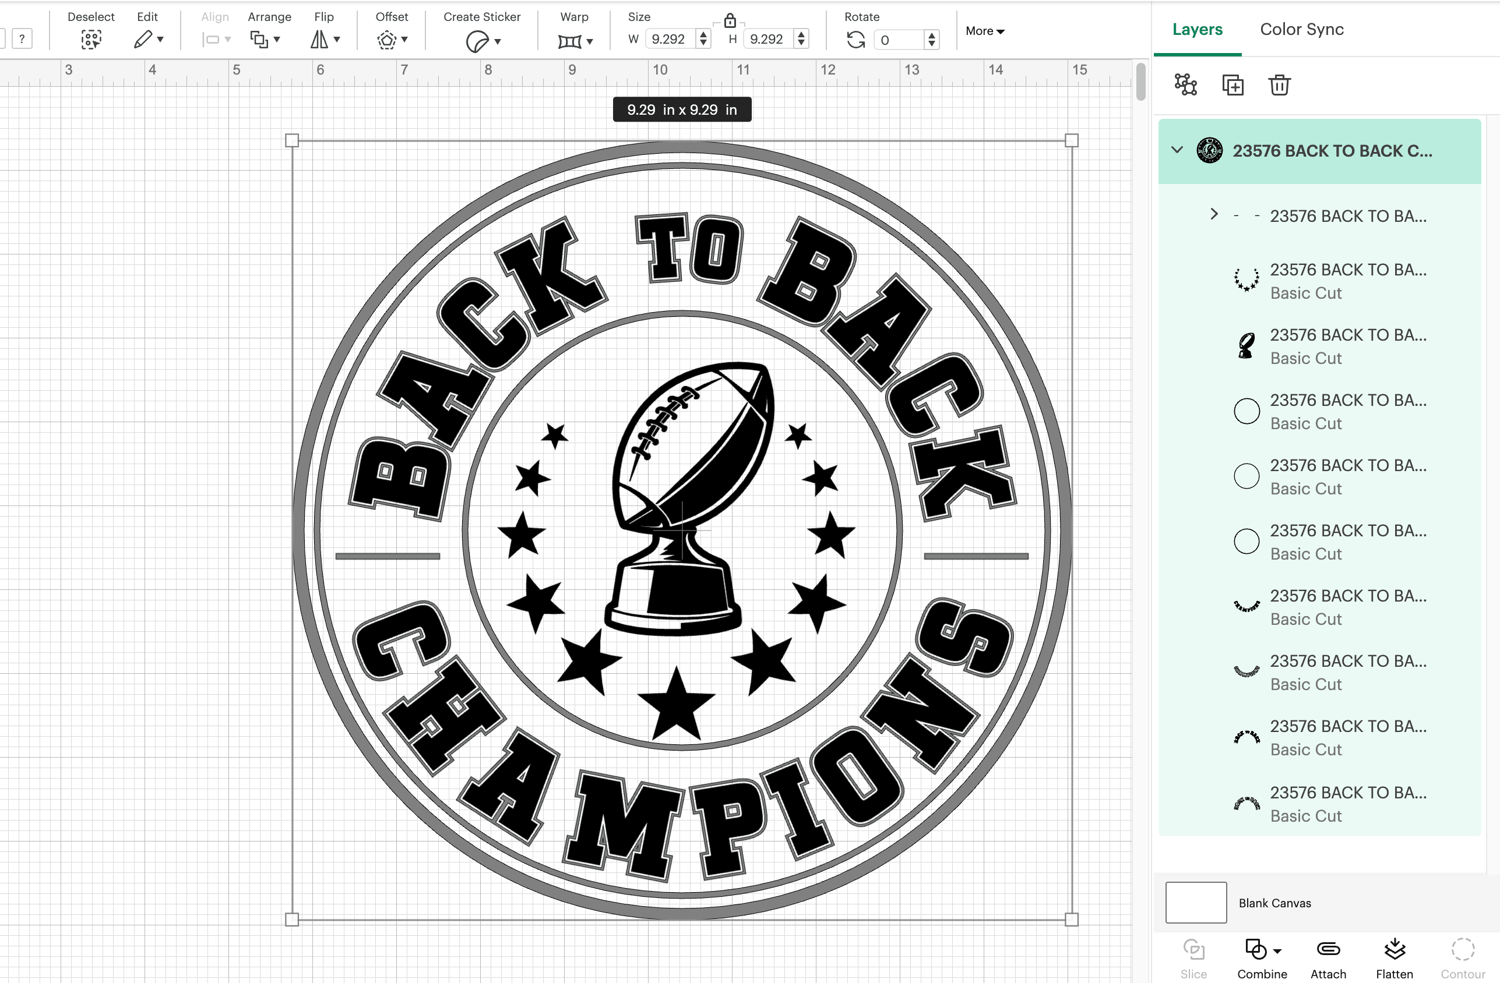The width and height of the screenshot is (1500, 983).
Task: Select the football trophy layer thumbnail
Action: (1246, 346)
